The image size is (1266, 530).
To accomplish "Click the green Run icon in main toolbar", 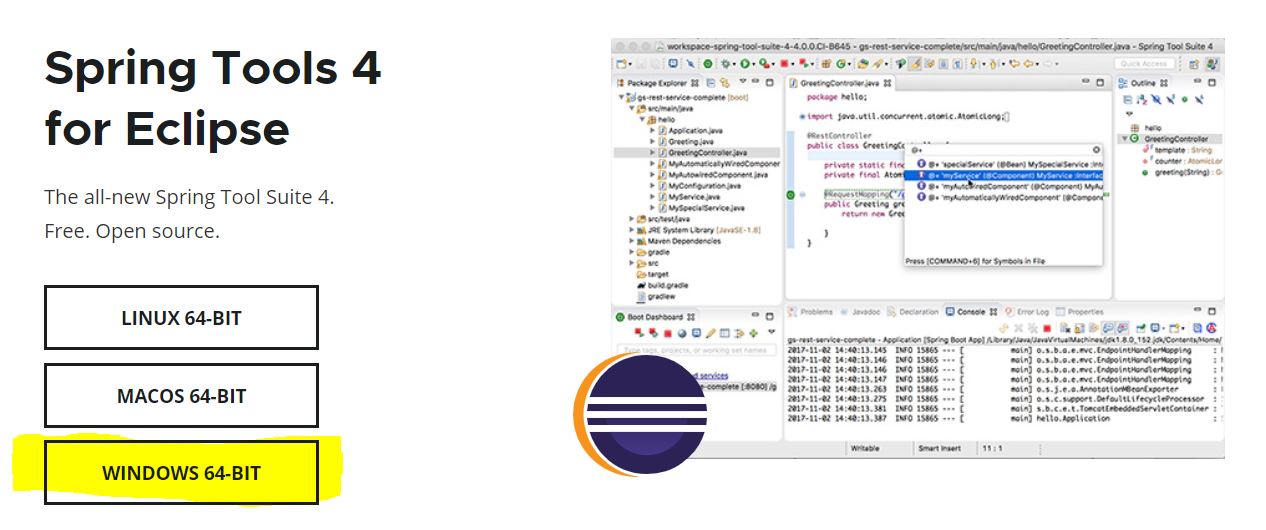I will click(744, 64).
